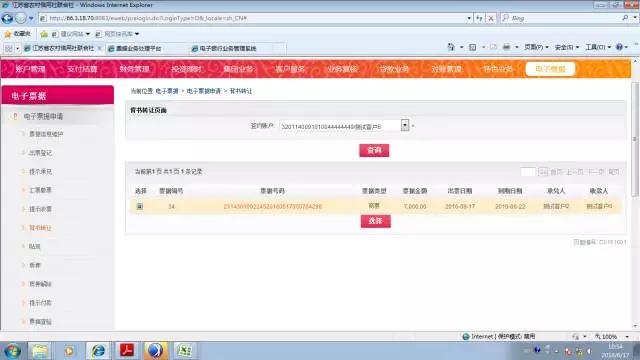Click the quick tabs grid icon
This screenshot has height=360, width=640.
[9, 49]
